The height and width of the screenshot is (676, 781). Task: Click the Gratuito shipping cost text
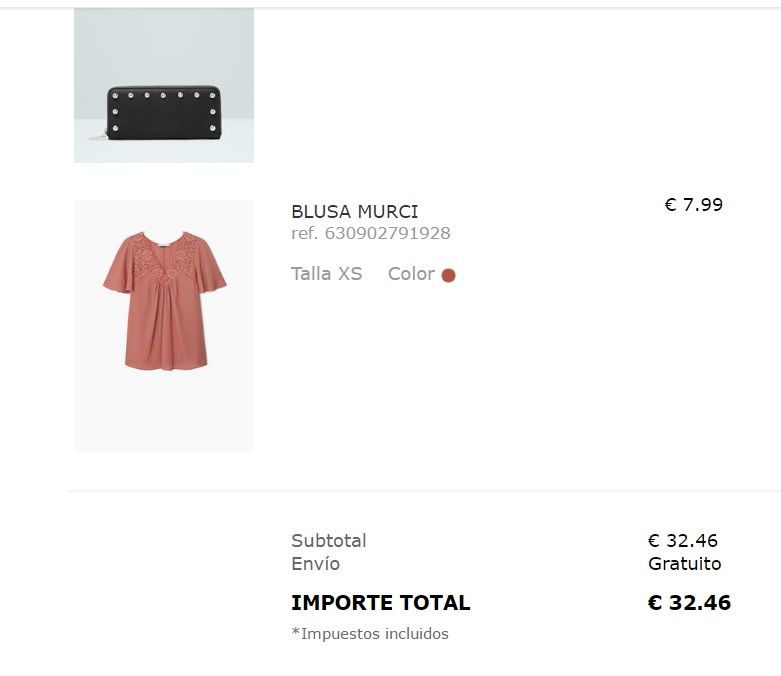click(684, 564)
